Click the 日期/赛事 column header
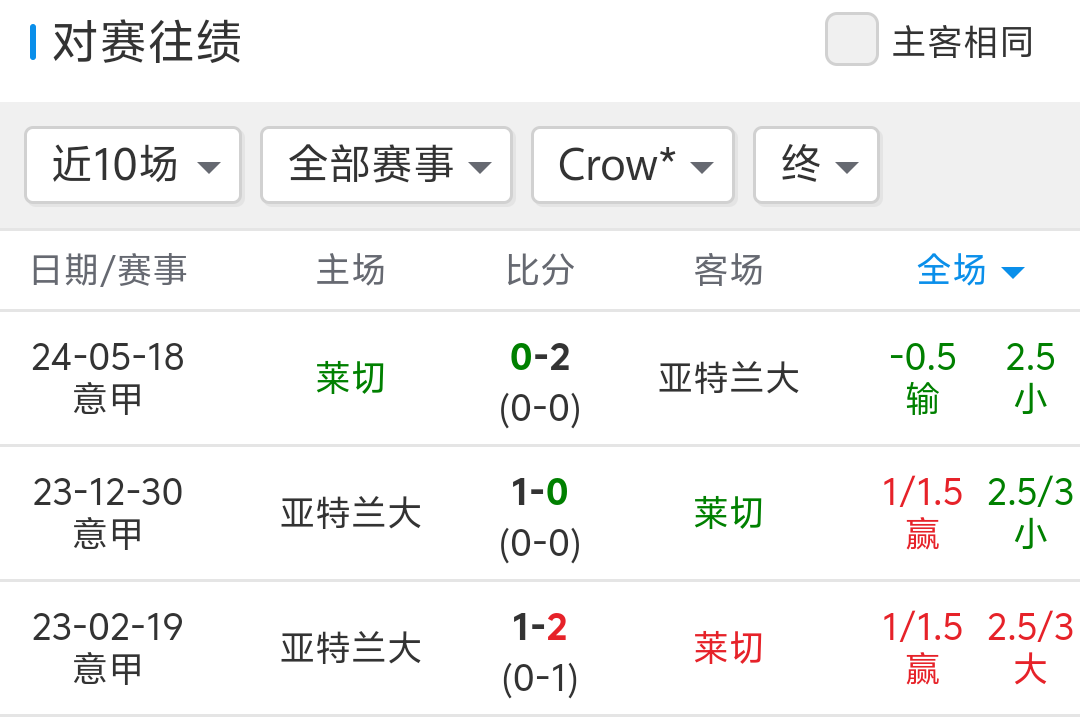This screenshot has width=1080, height=728. (109, 270)
